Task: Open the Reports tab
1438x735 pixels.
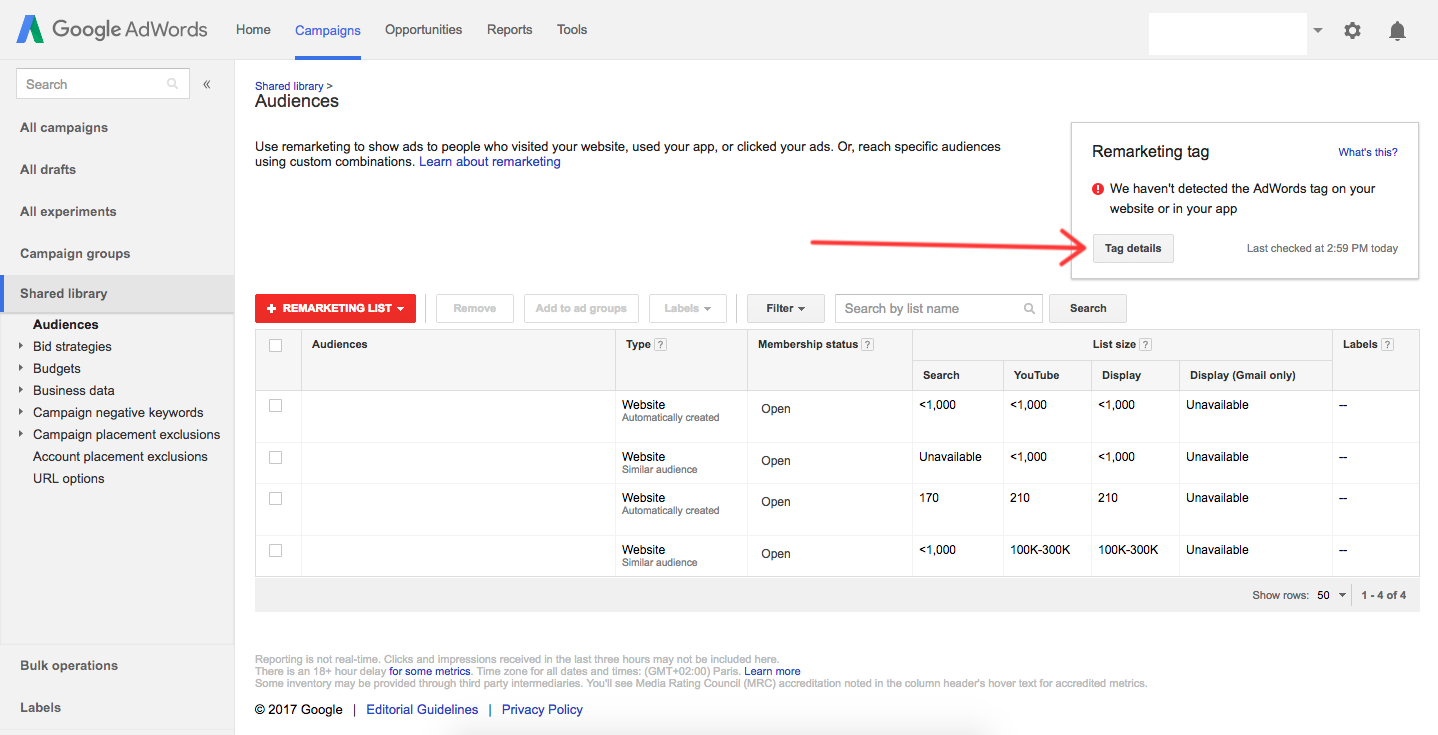Action: (510, 30)
